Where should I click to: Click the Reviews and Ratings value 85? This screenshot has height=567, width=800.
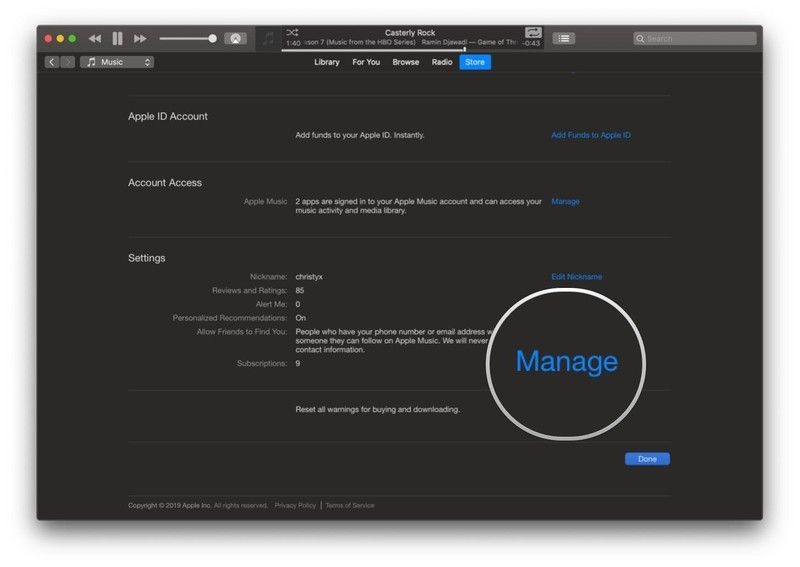point(299,290)
